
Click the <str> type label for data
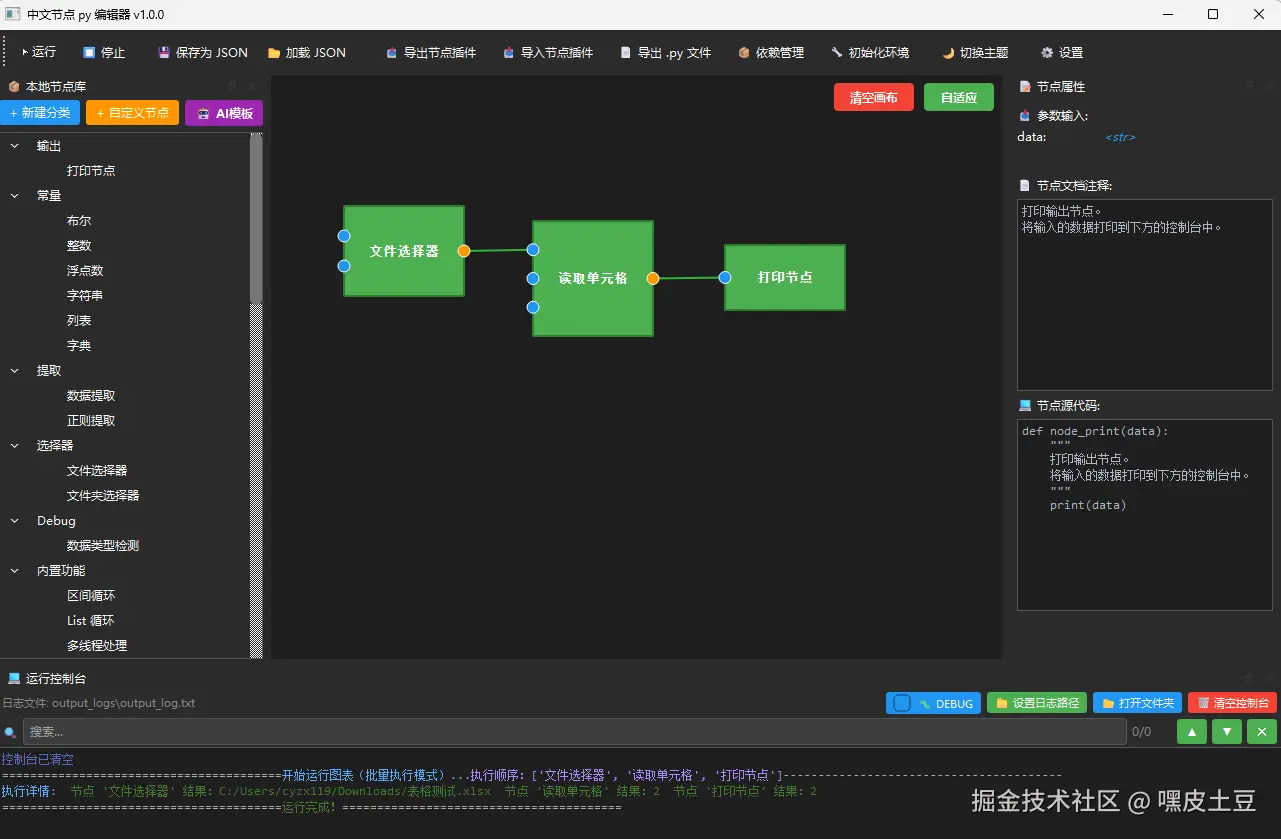click(x=1120, y=137)
